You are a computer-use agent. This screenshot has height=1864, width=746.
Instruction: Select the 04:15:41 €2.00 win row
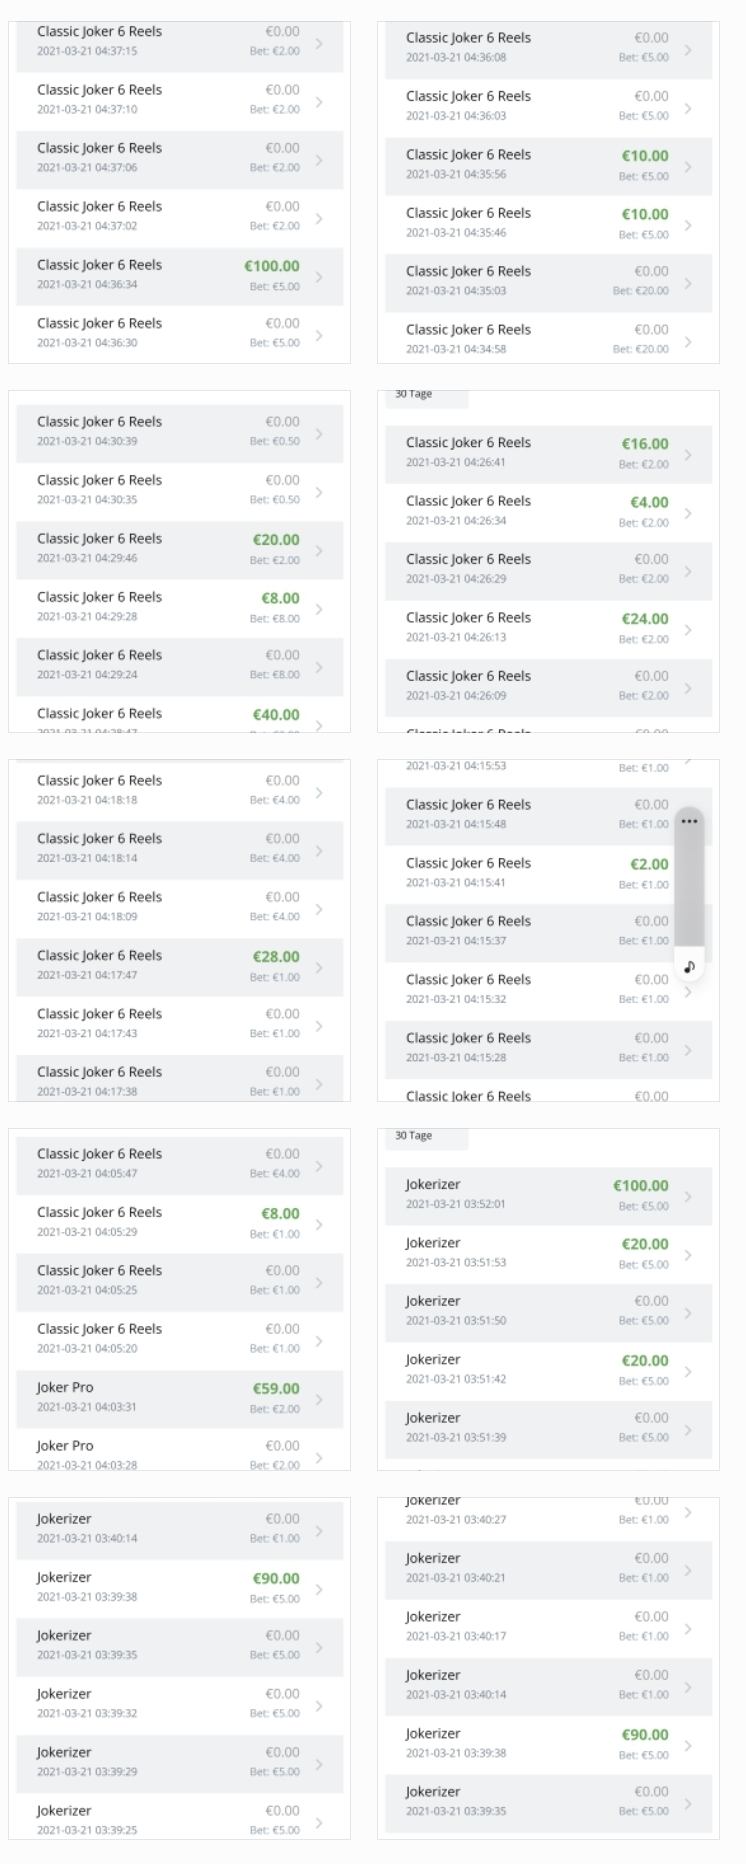[x=548, y=873]
